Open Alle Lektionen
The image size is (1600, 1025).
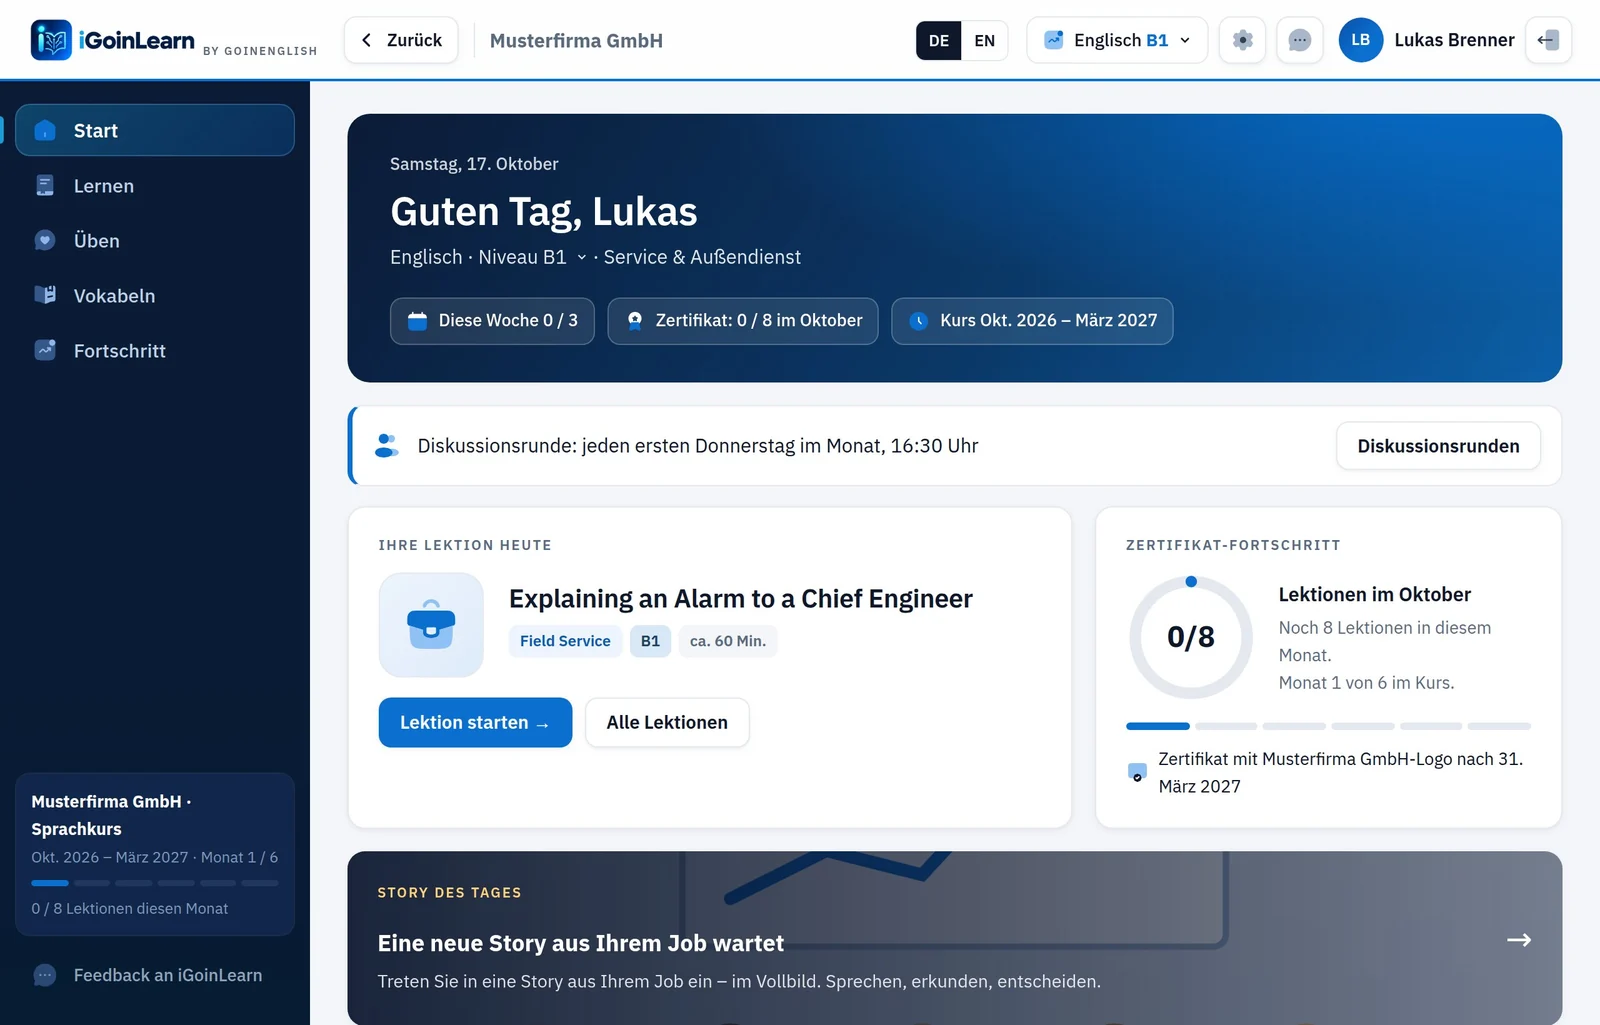(667, 722)
